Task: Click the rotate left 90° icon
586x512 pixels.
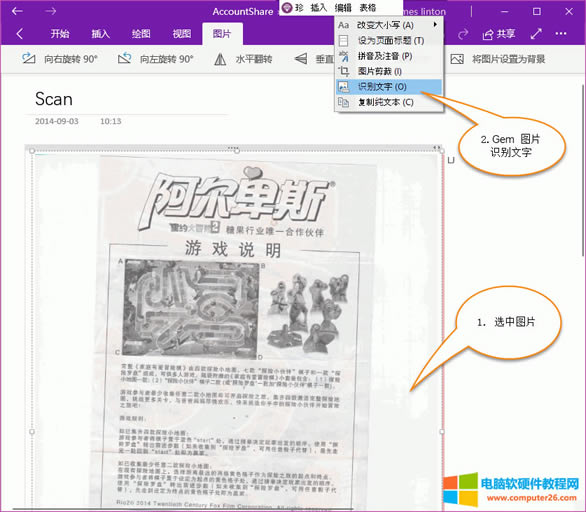Action: (124, 59)
